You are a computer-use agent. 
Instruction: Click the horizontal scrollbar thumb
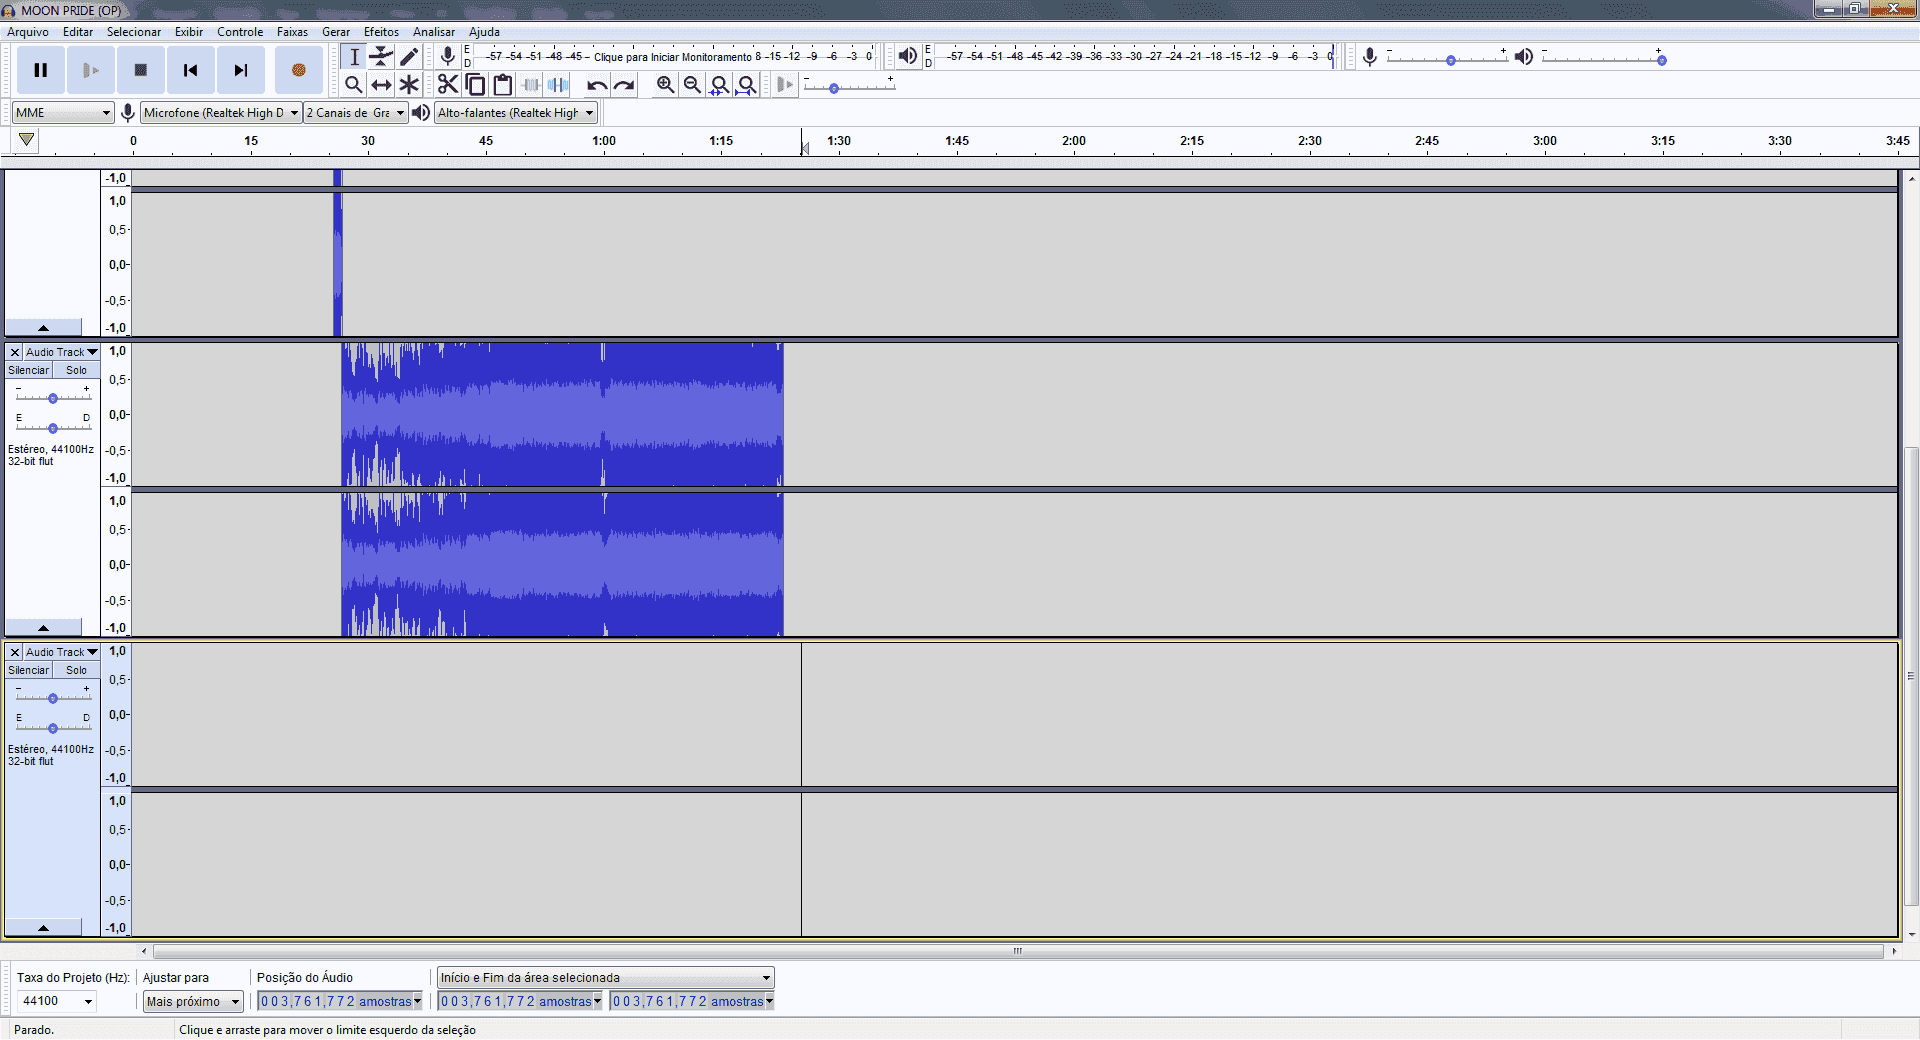(1018, 951)
